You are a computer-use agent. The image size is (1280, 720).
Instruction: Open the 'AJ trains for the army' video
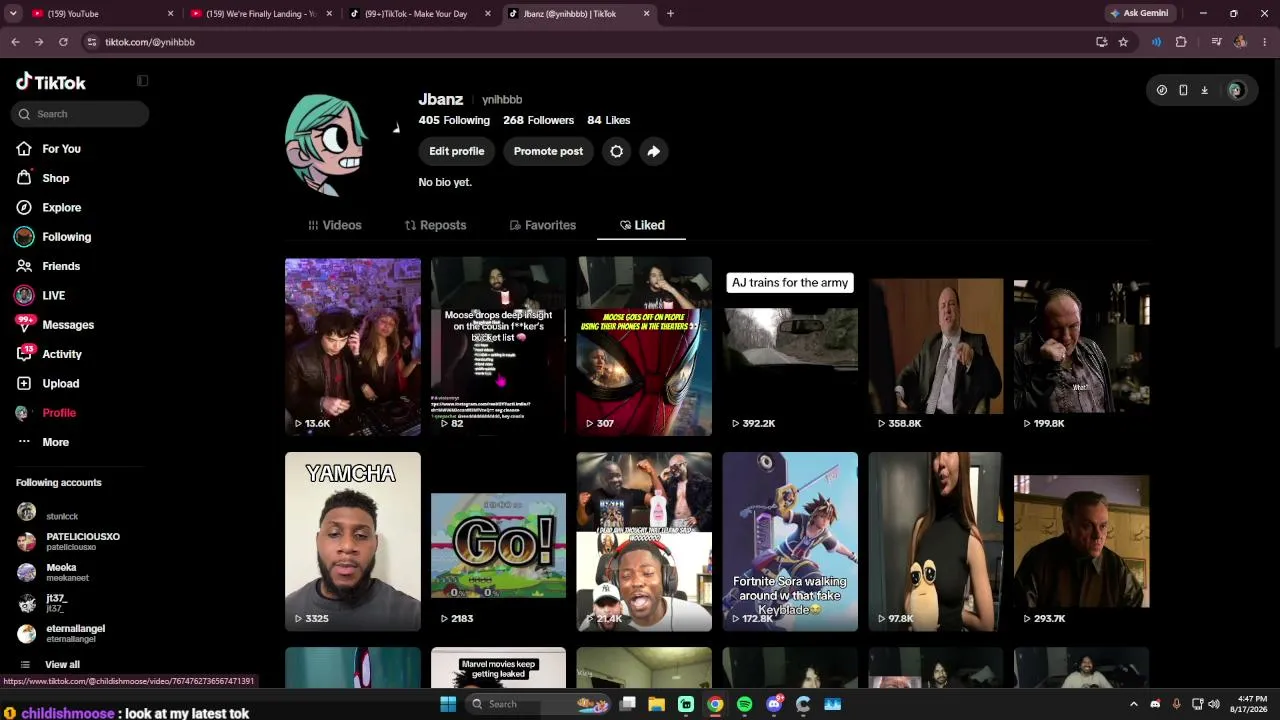[790, 347]
